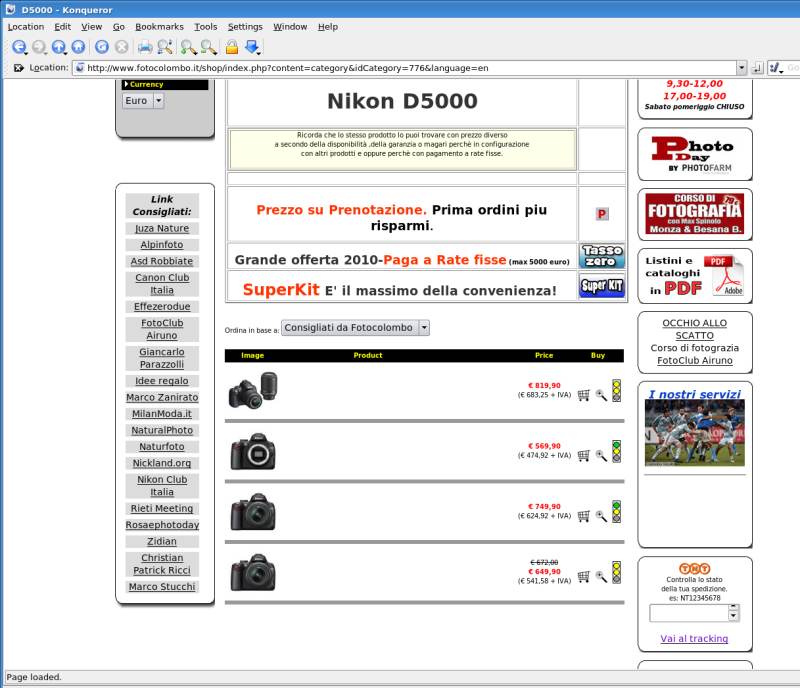
Task: Follow the 'Vai al tracking' link
Action: pyautogui.click(x=694, y=638)
